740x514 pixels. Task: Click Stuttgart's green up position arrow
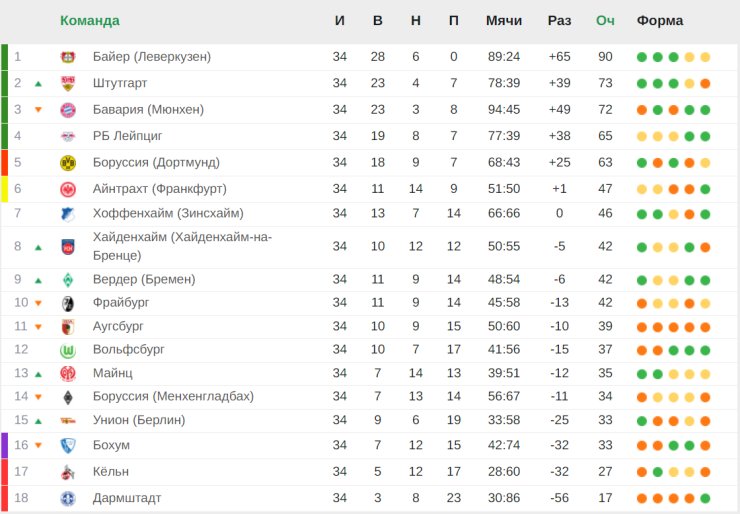pos(38,84)
